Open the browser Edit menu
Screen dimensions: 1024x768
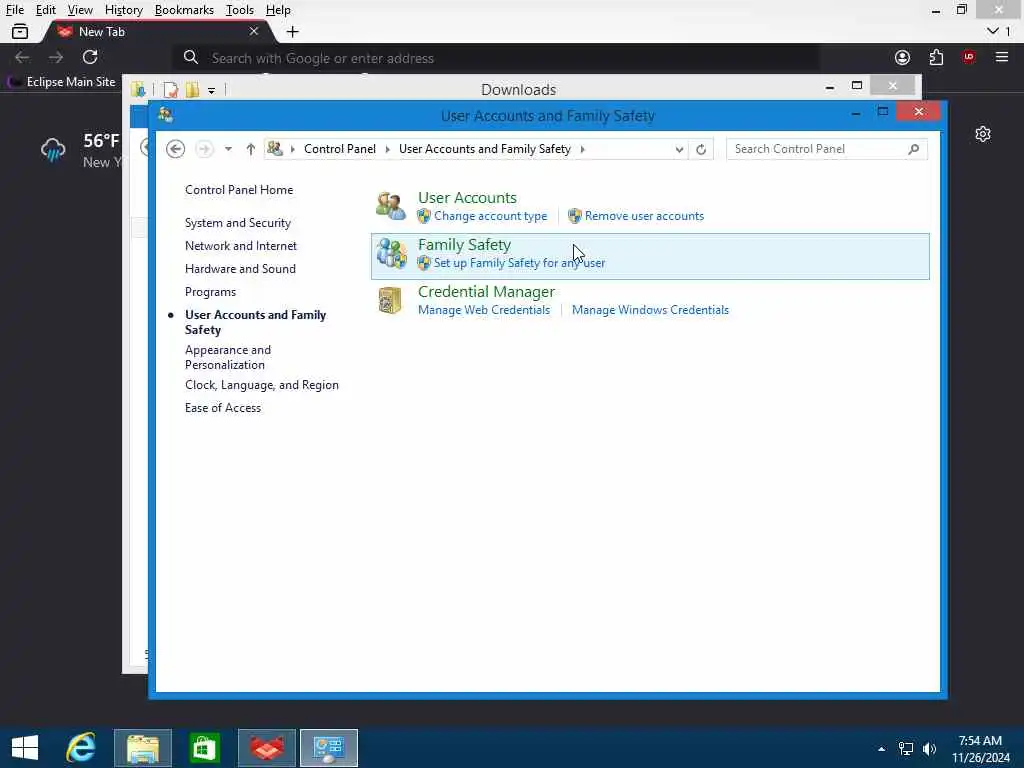[x=45, y=10]
